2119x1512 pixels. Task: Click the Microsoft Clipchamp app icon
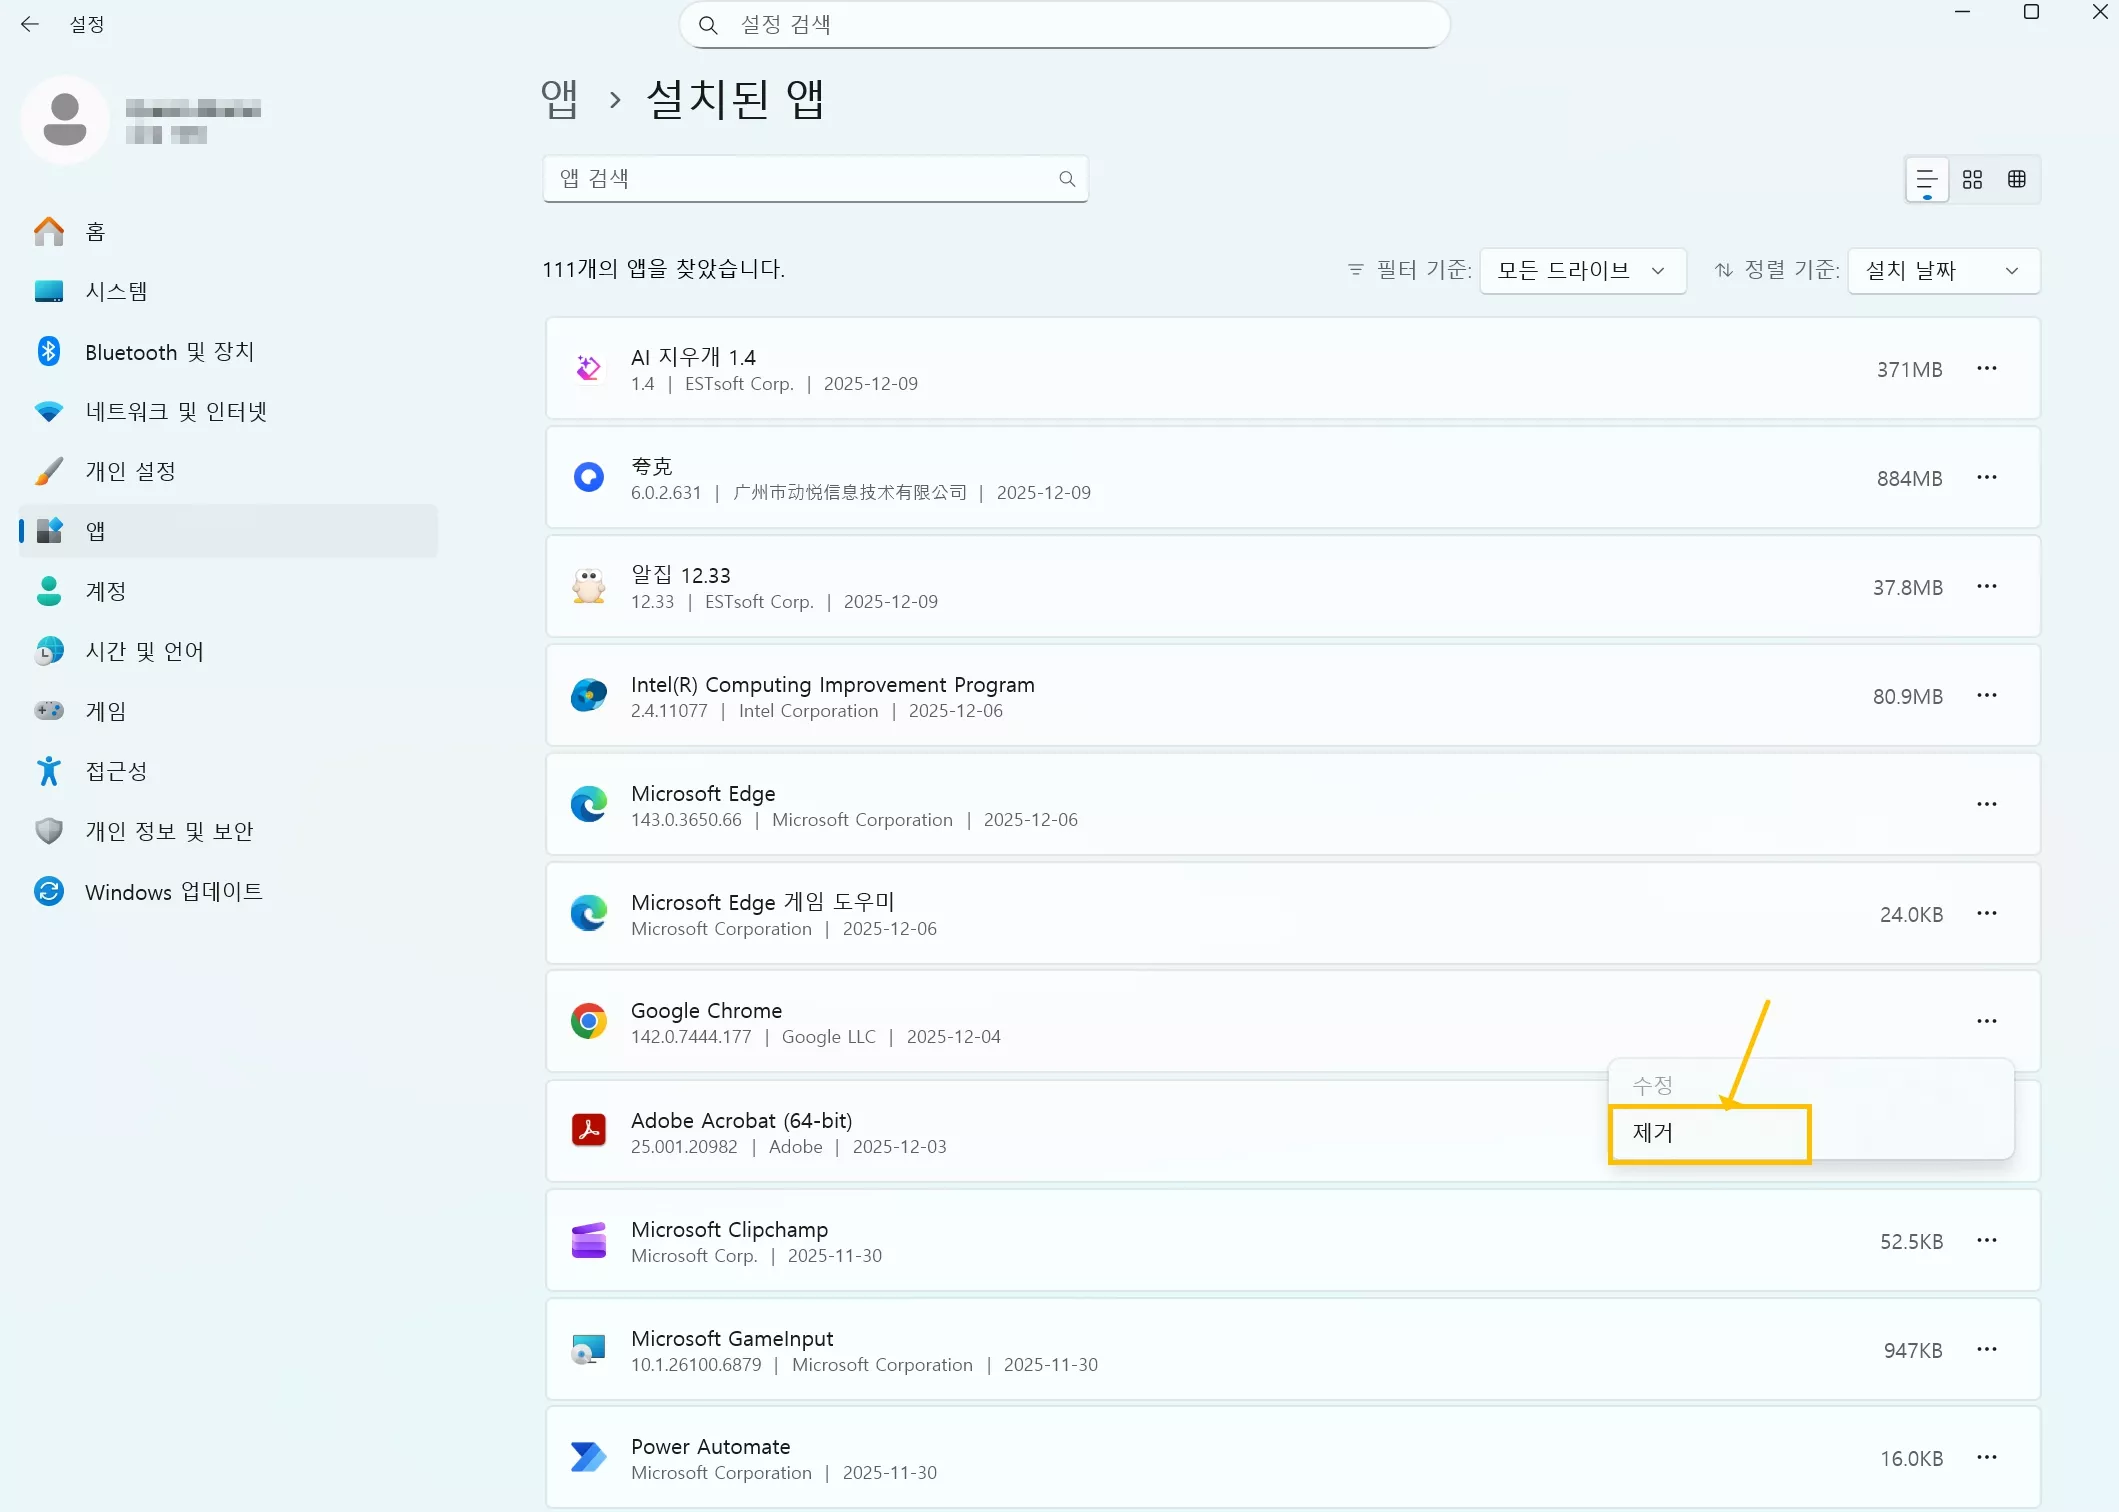point(589,1240)
